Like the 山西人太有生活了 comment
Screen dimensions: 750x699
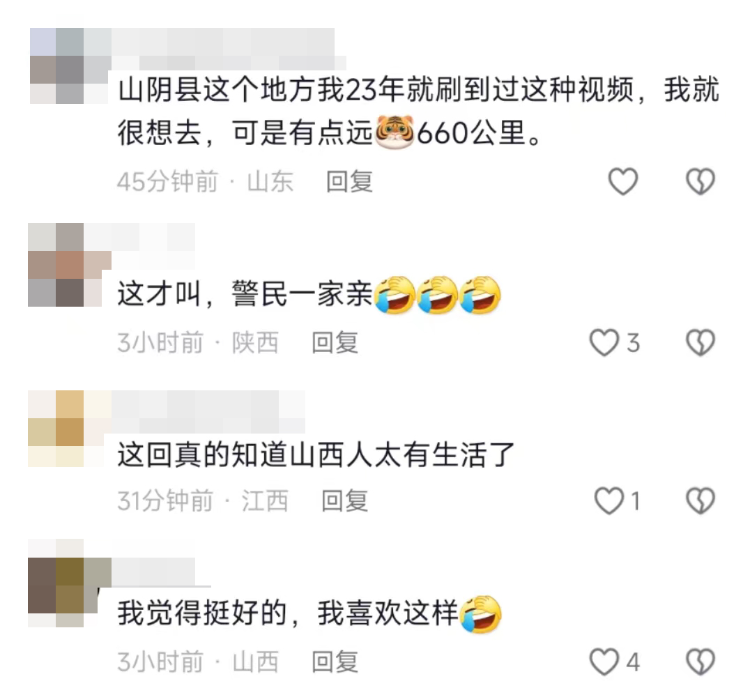click(x=609, y=500)
